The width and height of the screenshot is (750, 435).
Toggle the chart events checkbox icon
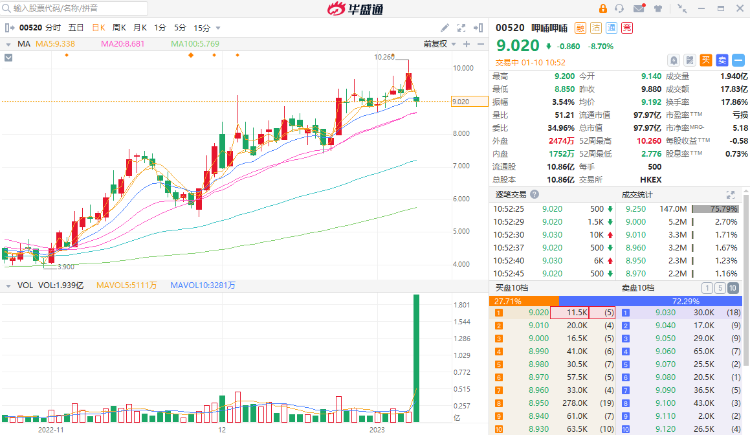pos(8,58)
